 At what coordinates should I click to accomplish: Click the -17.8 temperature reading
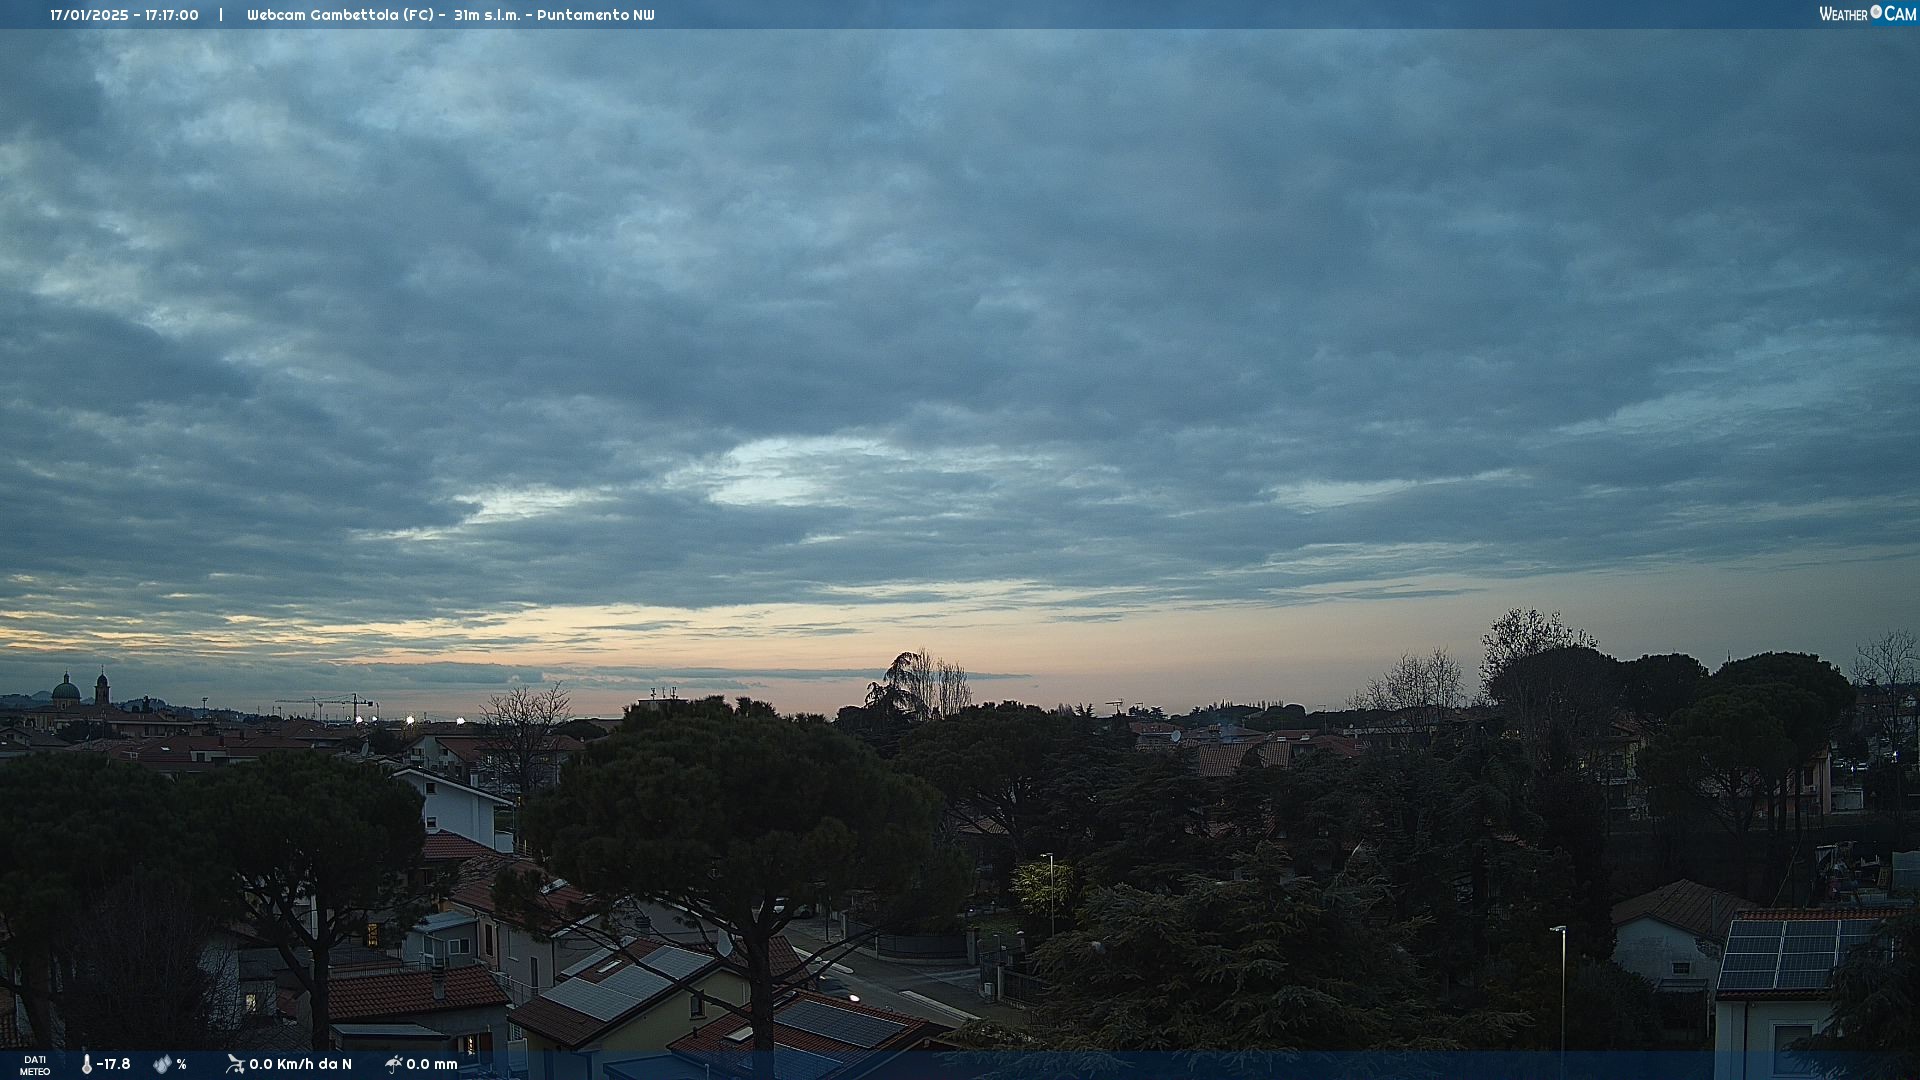click(113, 1064)
